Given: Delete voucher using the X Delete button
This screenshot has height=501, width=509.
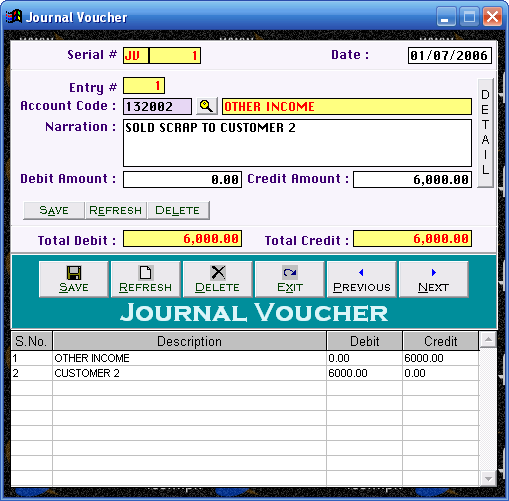Looking at the screenshot, I should click(218, 279).
